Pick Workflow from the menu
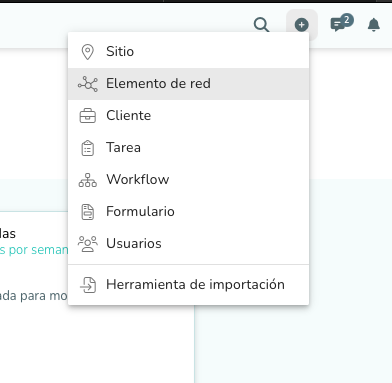 point(188,180)
